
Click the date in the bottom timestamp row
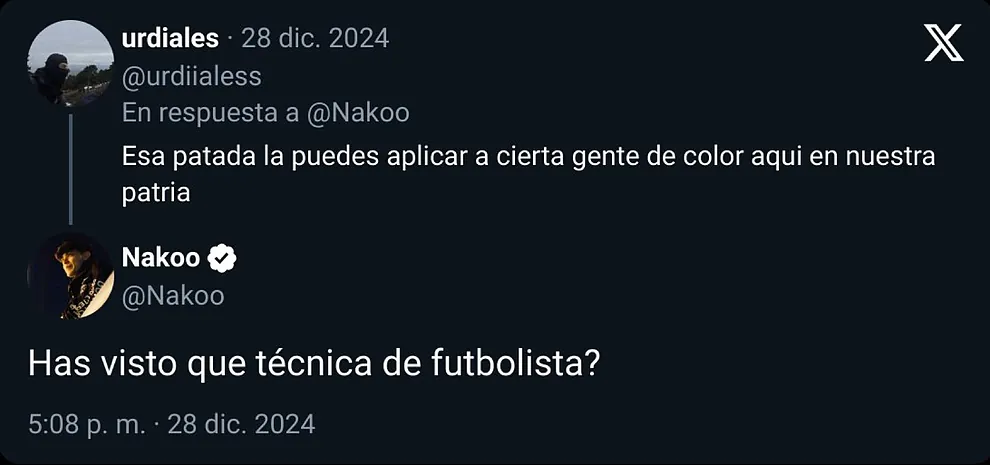241,424
